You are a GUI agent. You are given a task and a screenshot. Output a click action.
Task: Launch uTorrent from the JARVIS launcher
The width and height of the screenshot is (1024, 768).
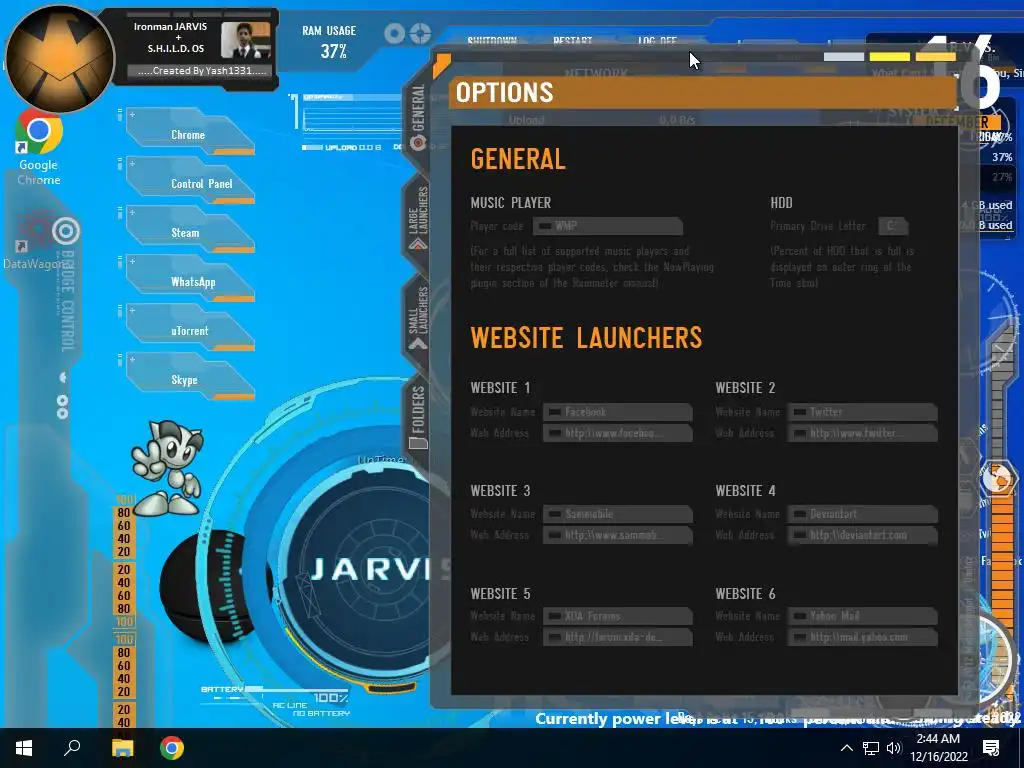pyautogui.click(x=190, y=327)
